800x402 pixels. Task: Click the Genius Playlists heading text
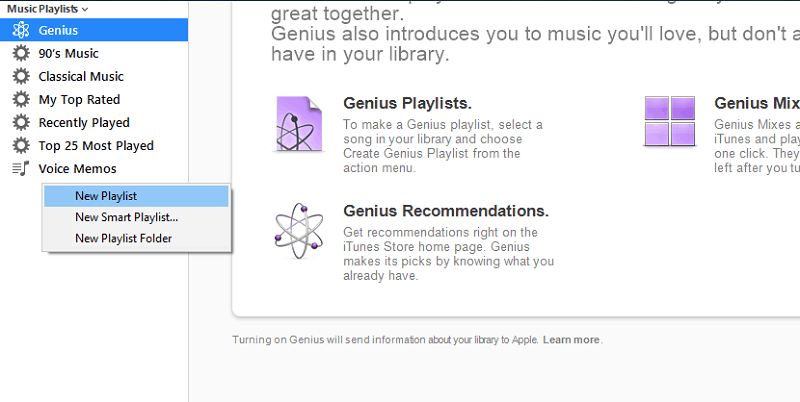407,103
